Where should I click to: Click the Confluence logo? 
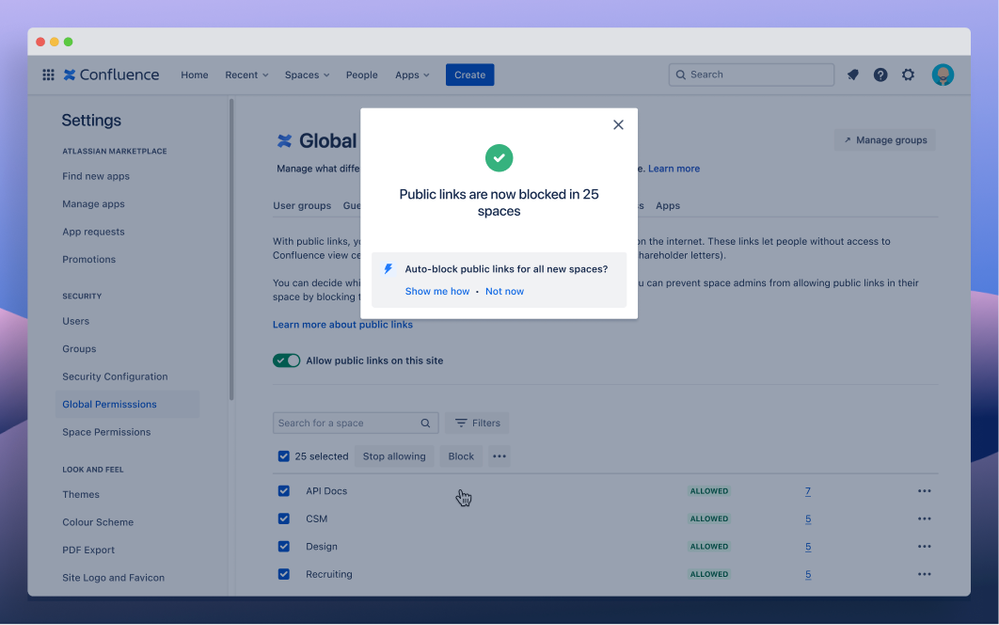pyautogui.click(x=111, y=75)
